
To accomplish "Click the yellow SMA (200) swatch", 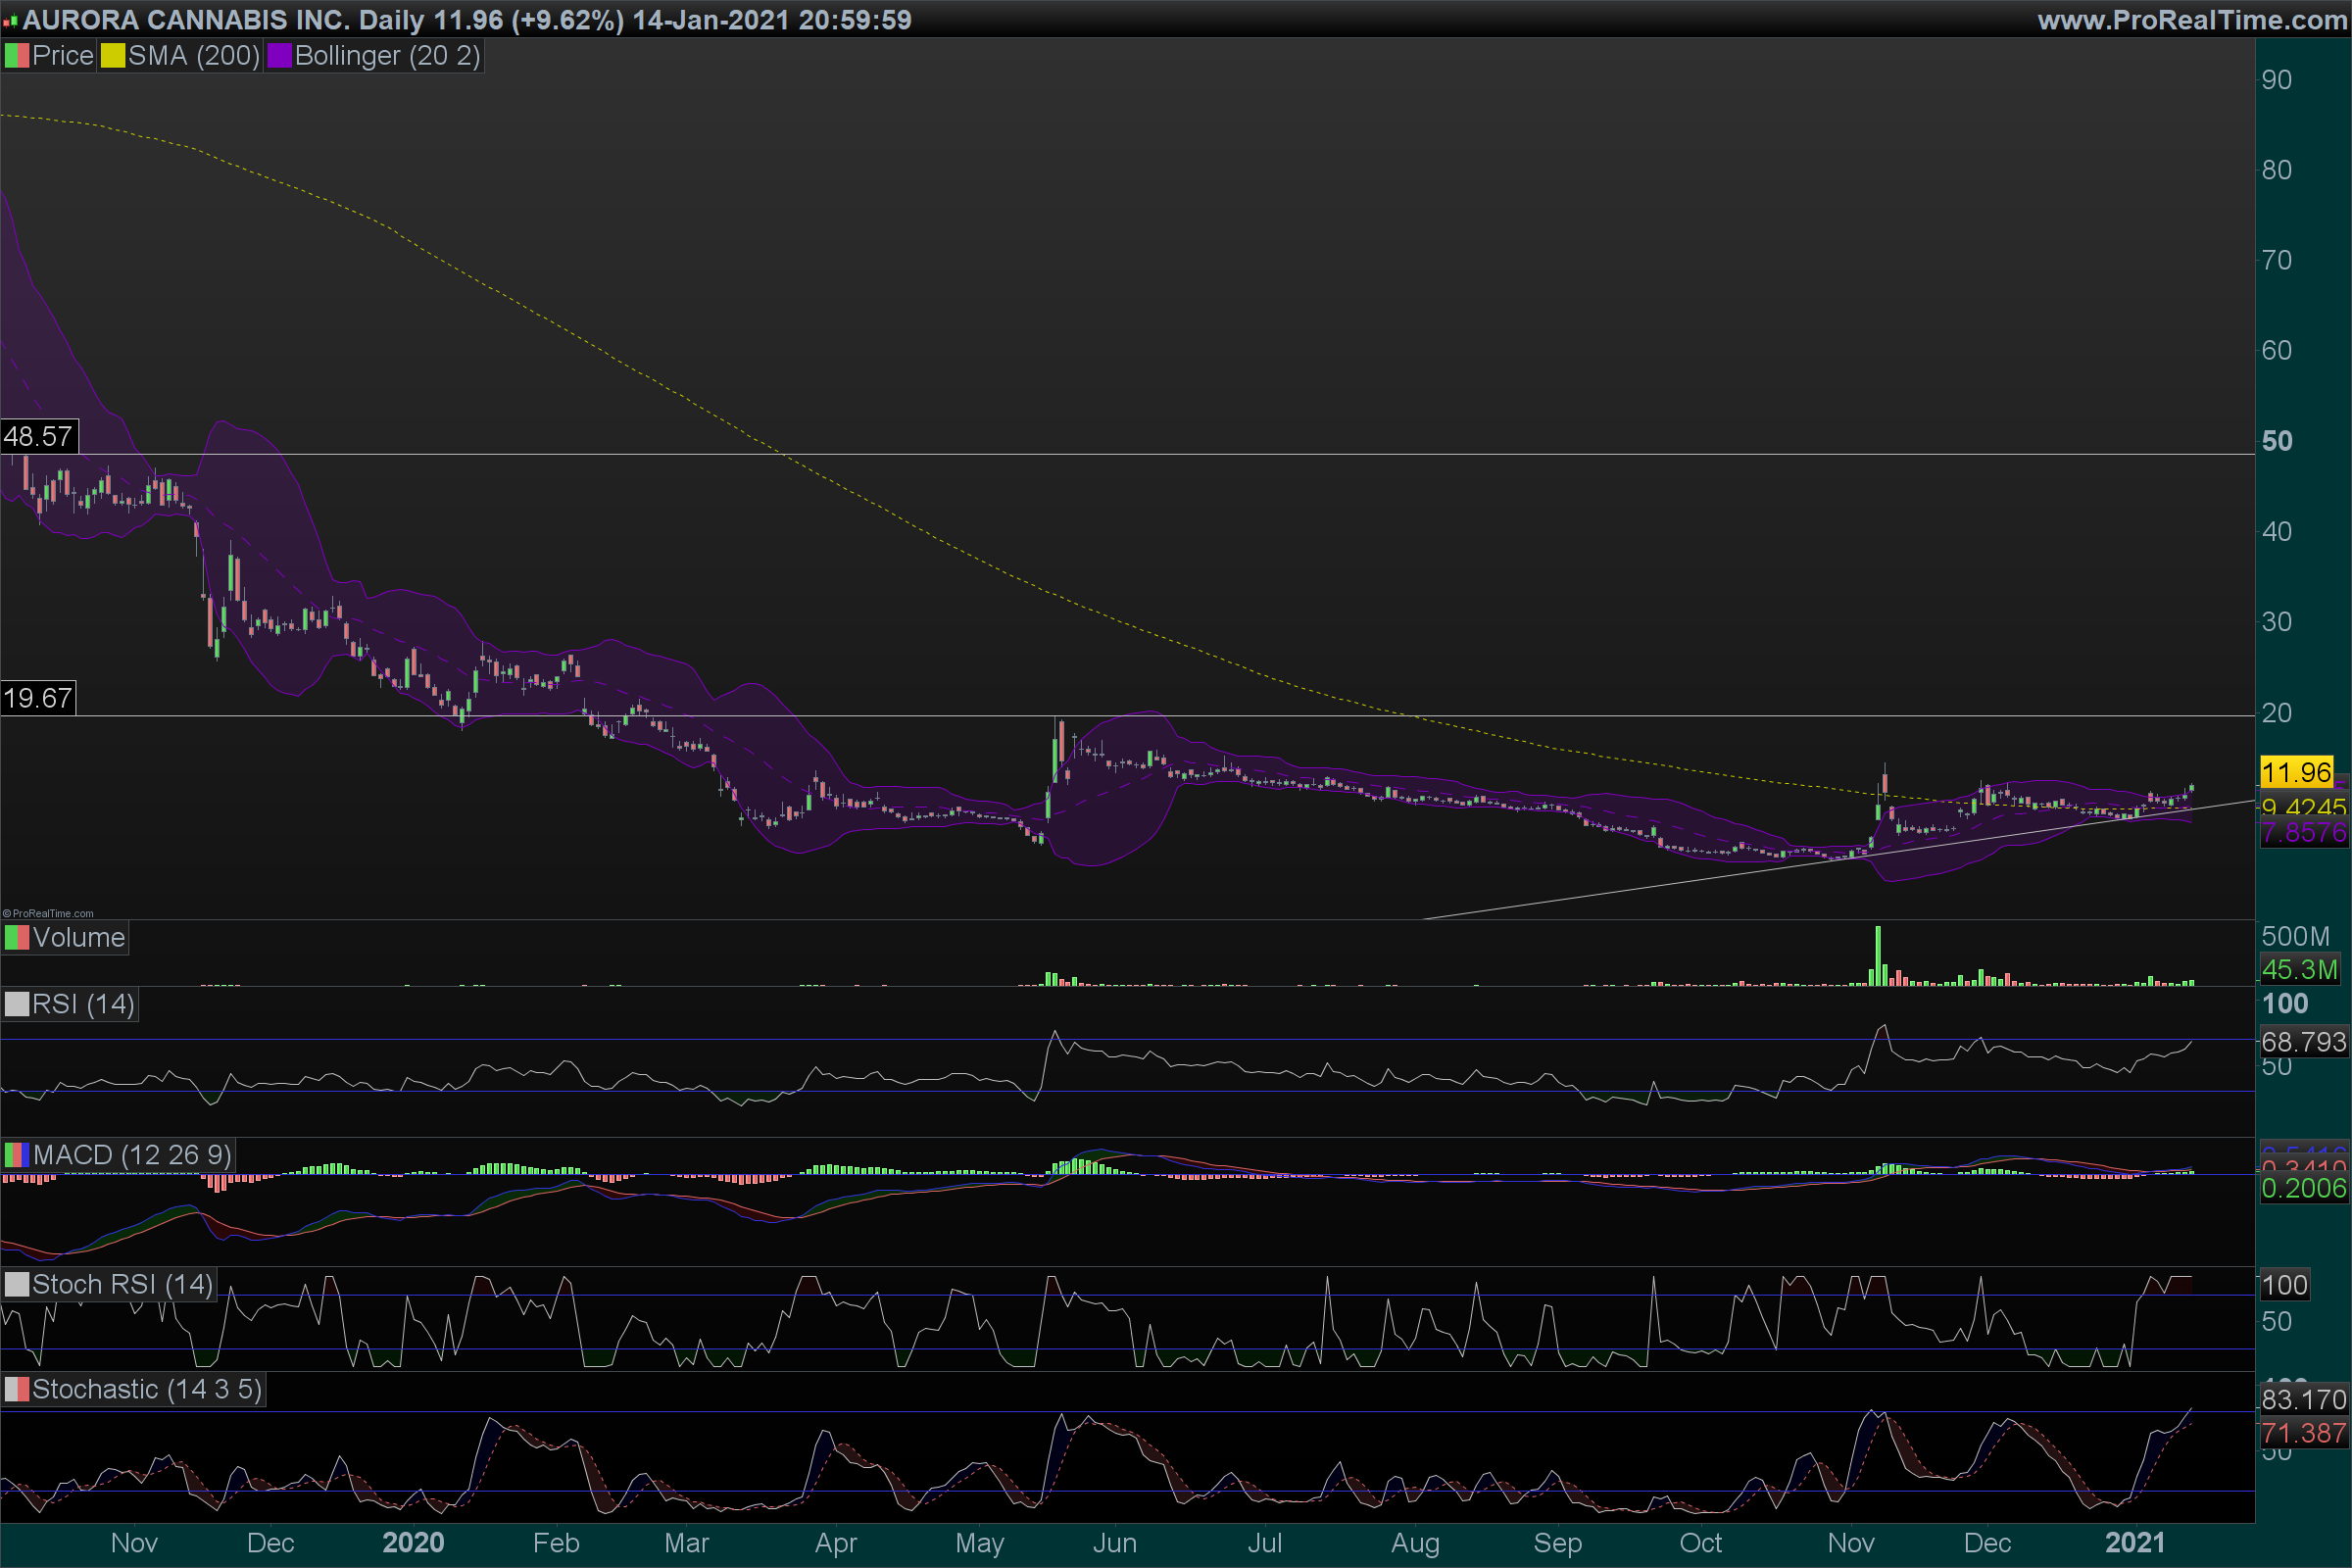I will [112, 56].
